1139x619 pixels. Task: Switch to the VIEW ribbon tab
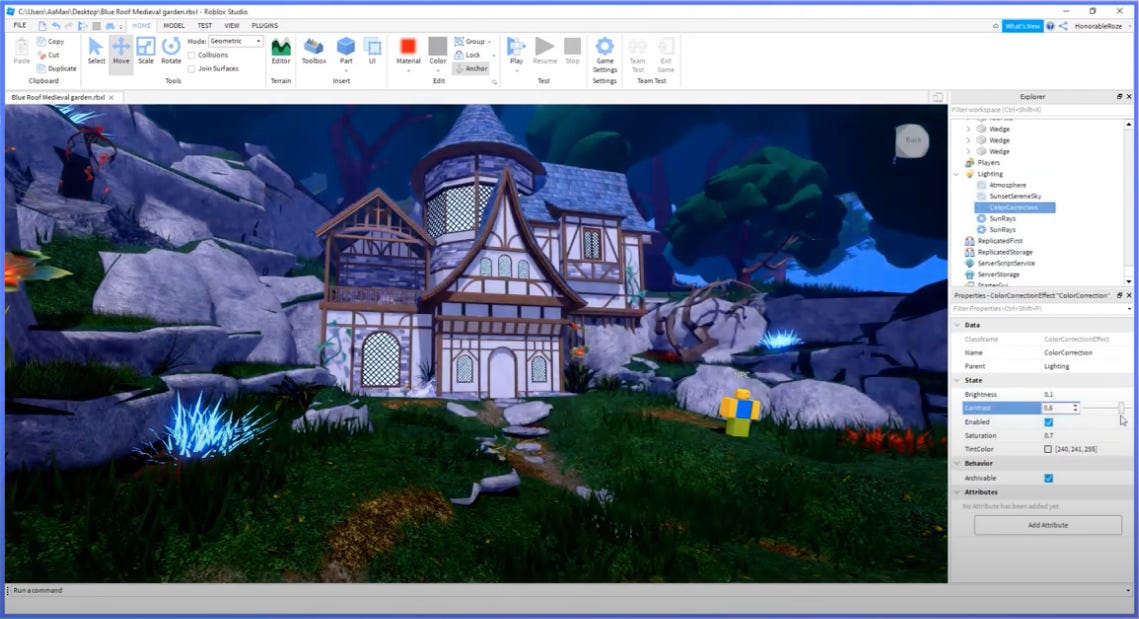(232, 25)
